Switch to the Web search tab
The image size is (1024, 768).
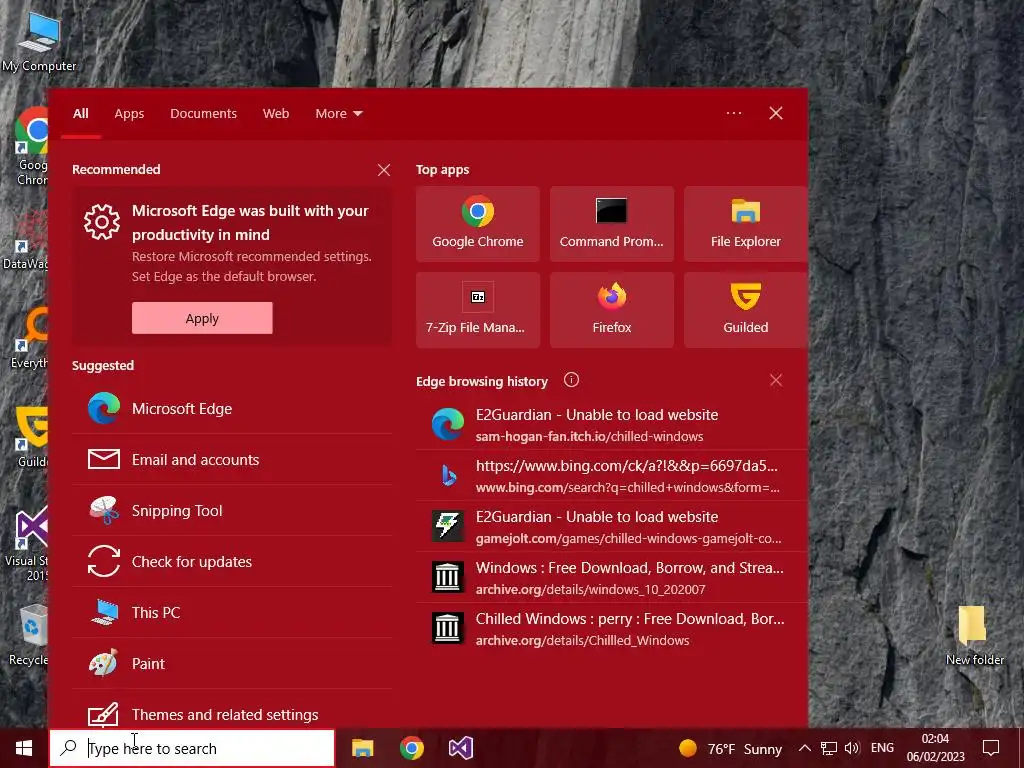pyautogui.click(x=276, y=114)
